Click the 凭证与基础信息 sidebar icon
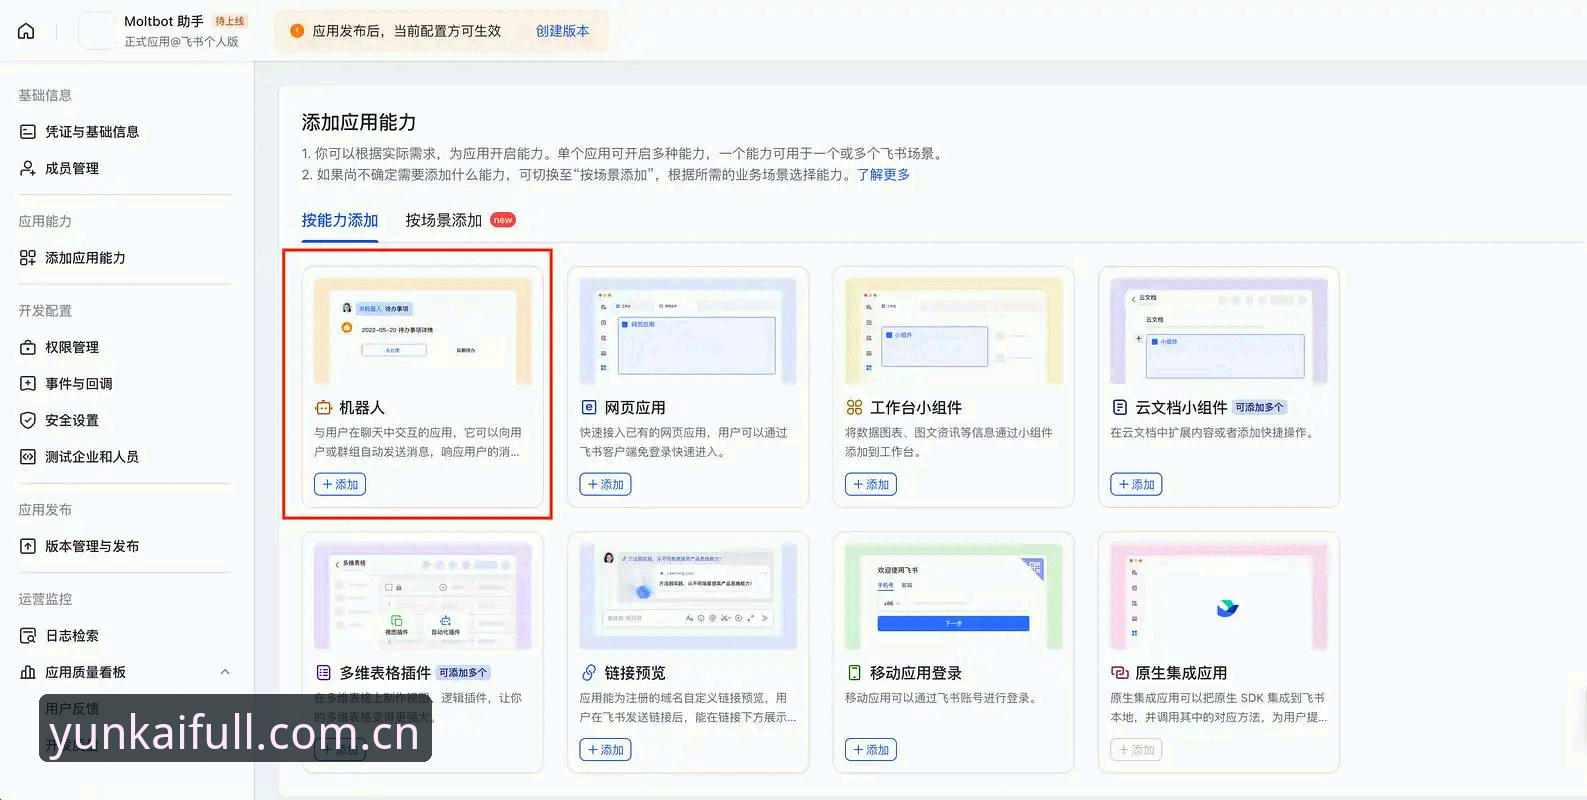This screenshot has width=1587, height=800. pos(28,132)
